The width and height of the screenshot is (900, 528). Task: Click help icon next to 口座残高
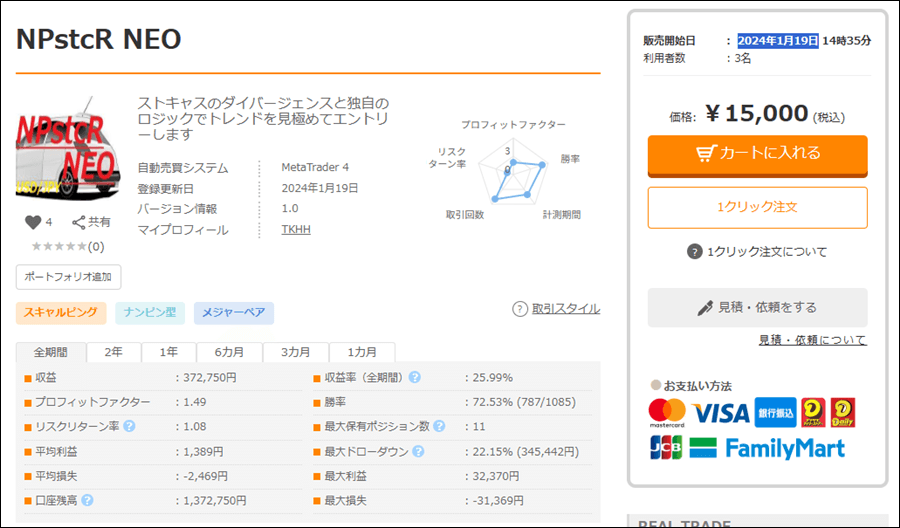87,500
